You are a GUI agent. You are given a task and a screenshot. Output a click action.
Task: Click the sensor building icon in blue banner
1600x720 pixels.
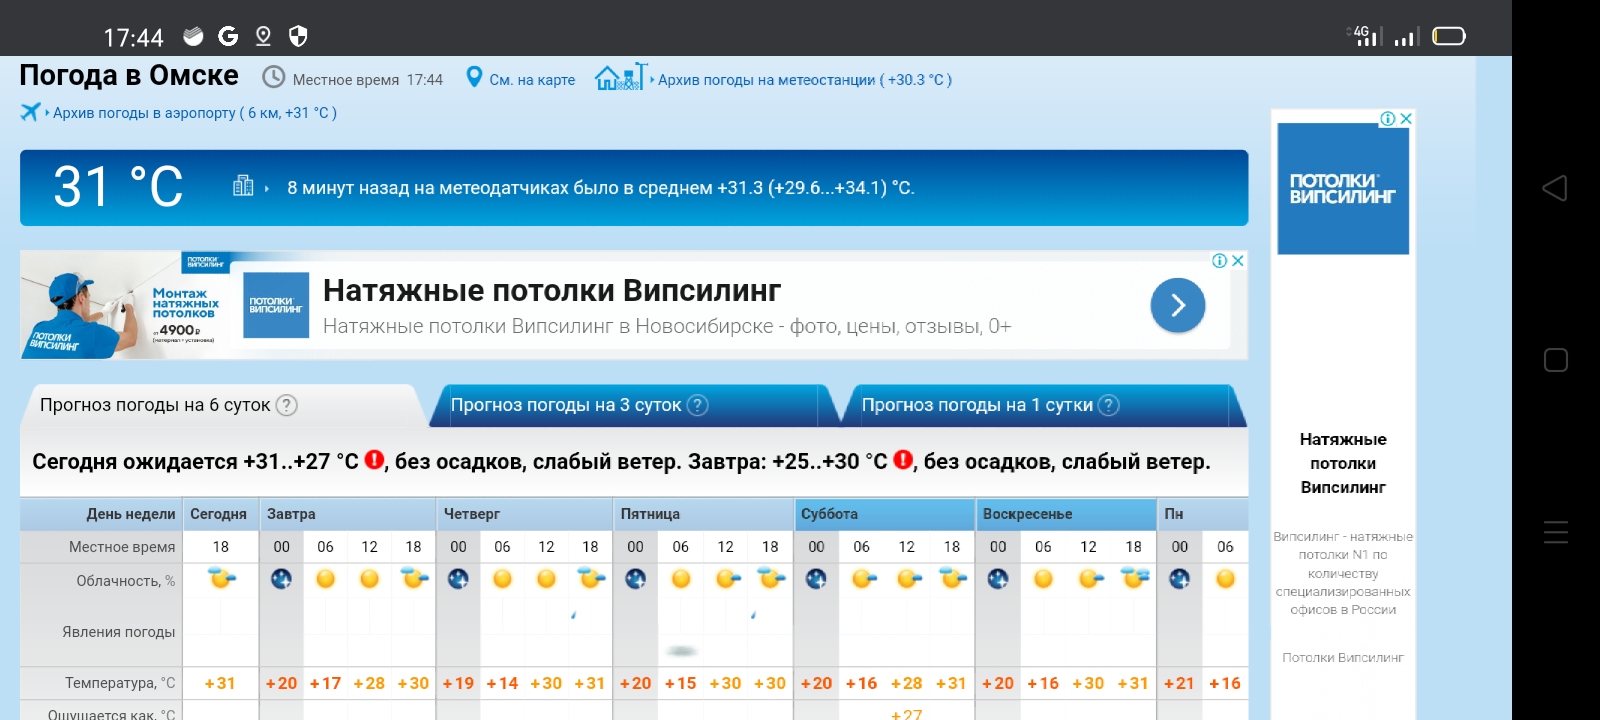243,186
